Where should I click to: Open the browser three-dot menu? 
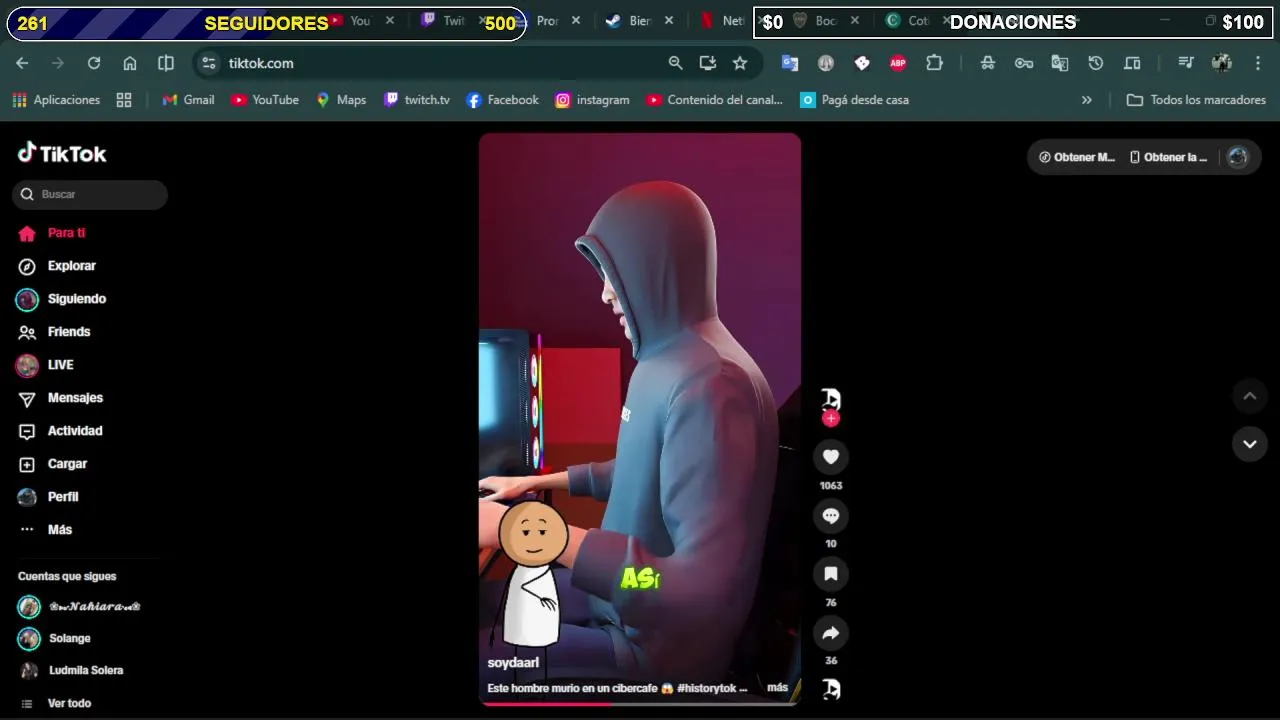1258,63
